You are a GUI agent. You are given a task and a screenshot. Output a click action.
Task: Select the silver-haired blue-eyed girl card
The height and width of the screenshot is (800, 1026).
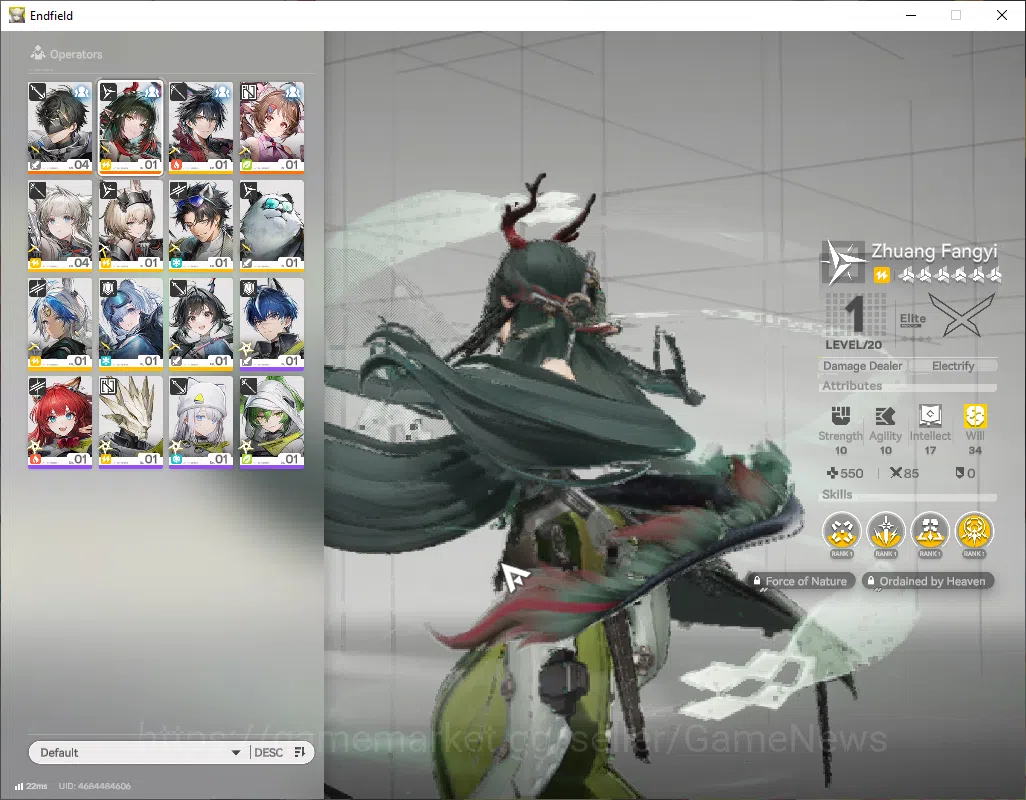[60, 225]
